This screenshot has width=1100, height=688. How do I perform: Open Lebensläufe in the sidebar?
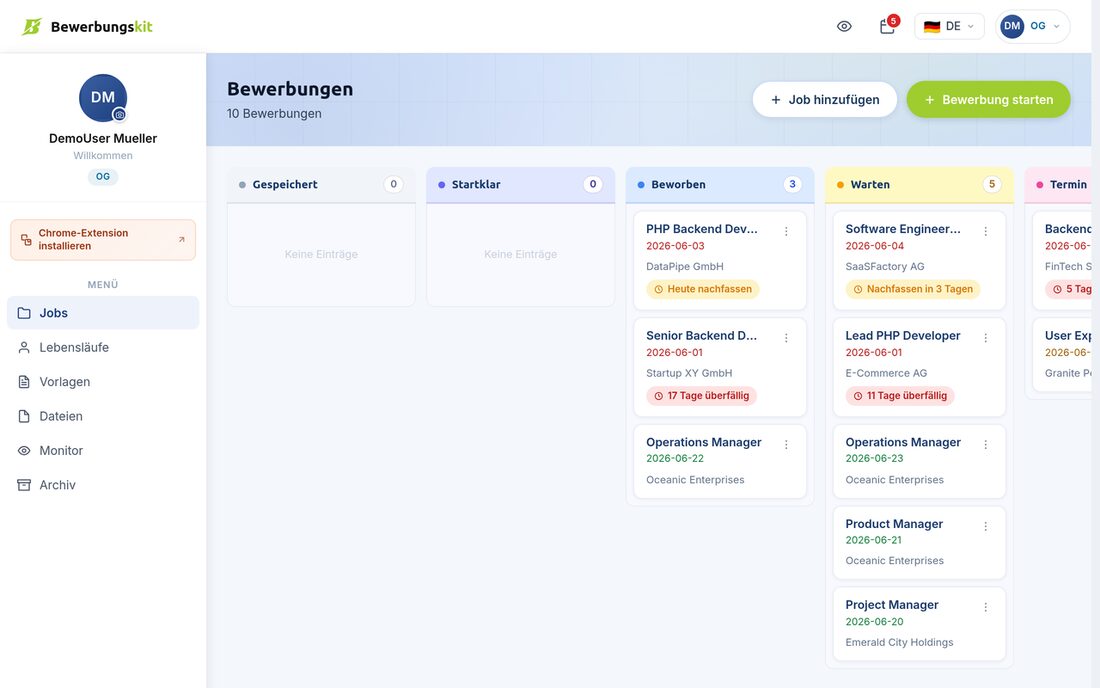(102, 347)
